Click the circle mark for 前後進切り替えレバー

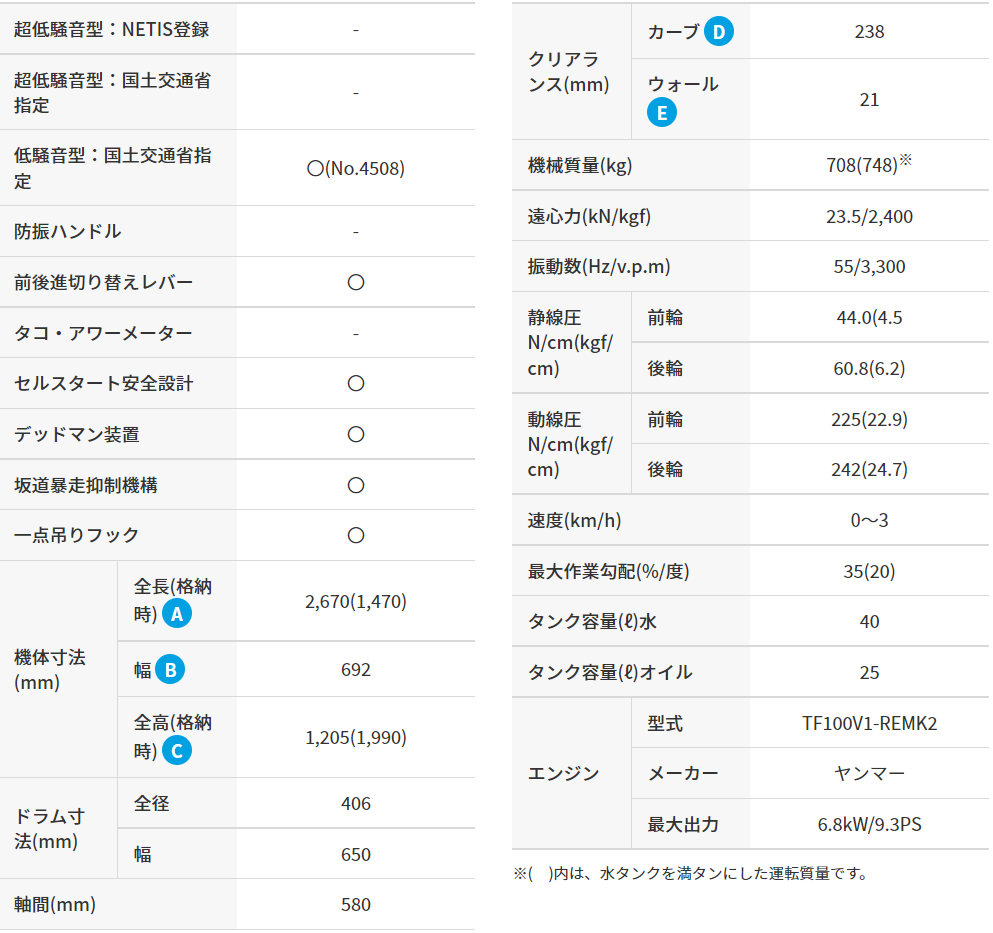pos(355,283)
